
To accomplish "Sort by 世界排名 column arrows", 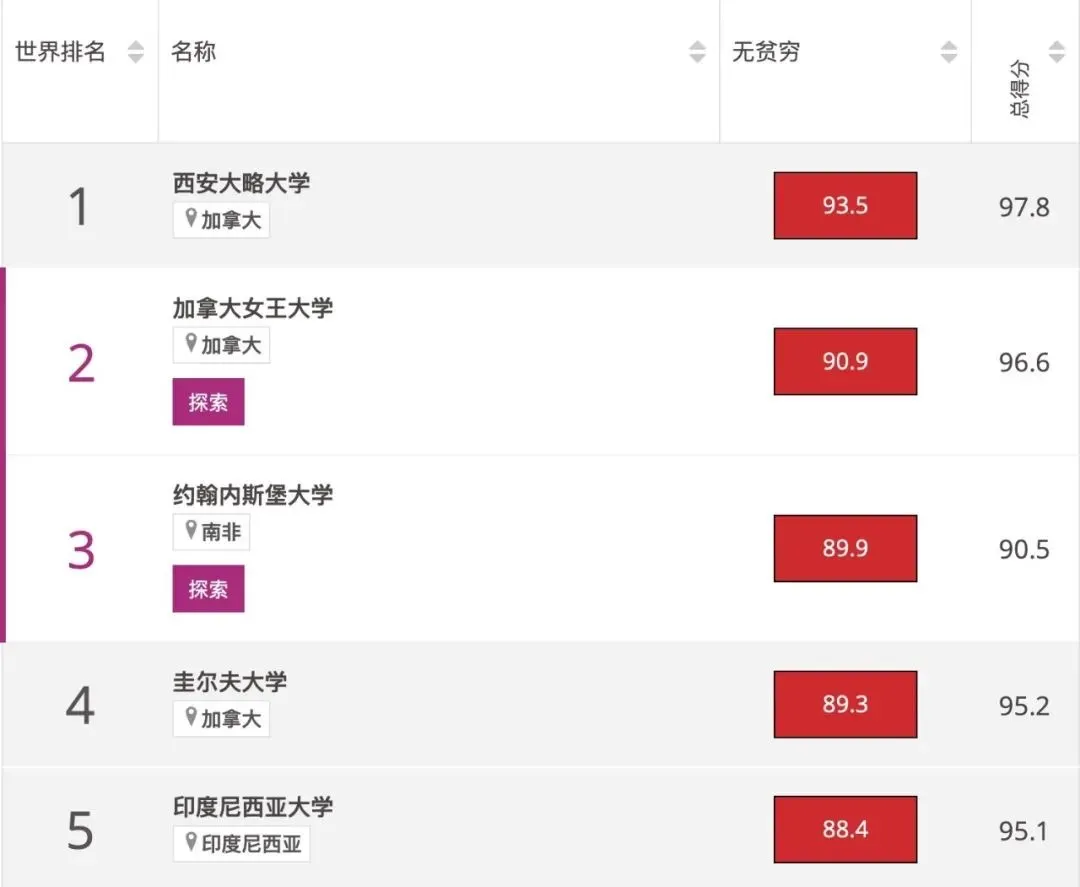I will click(136, 52).
